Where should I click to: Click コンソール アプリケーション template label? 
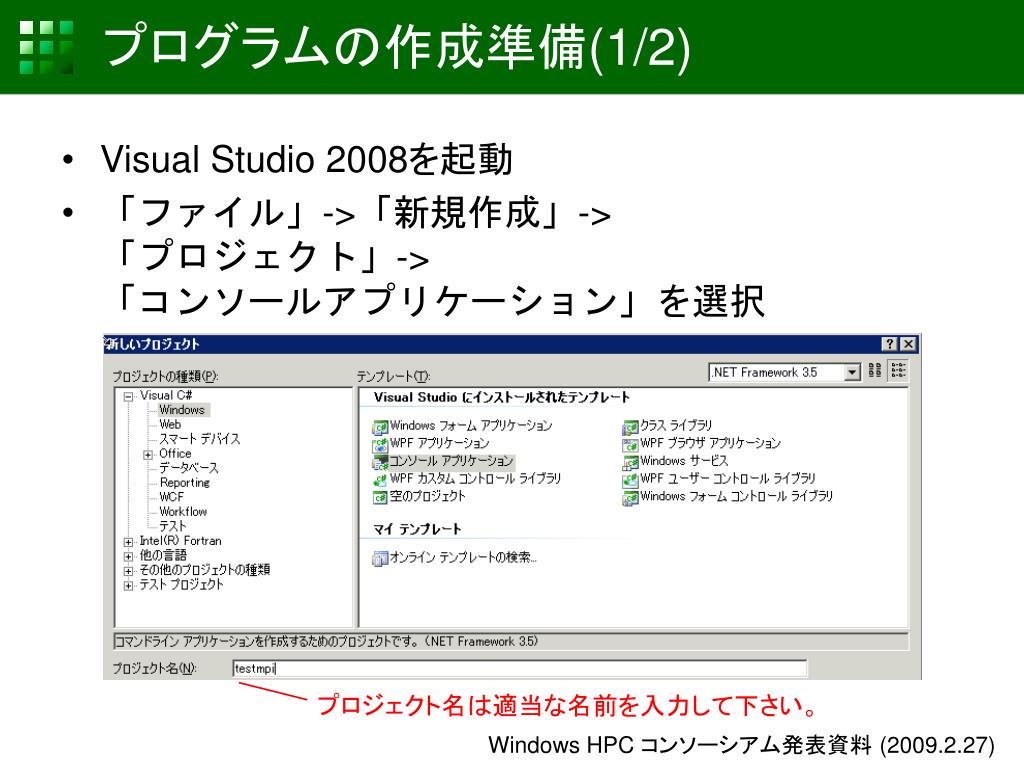[x=451, y=461]
